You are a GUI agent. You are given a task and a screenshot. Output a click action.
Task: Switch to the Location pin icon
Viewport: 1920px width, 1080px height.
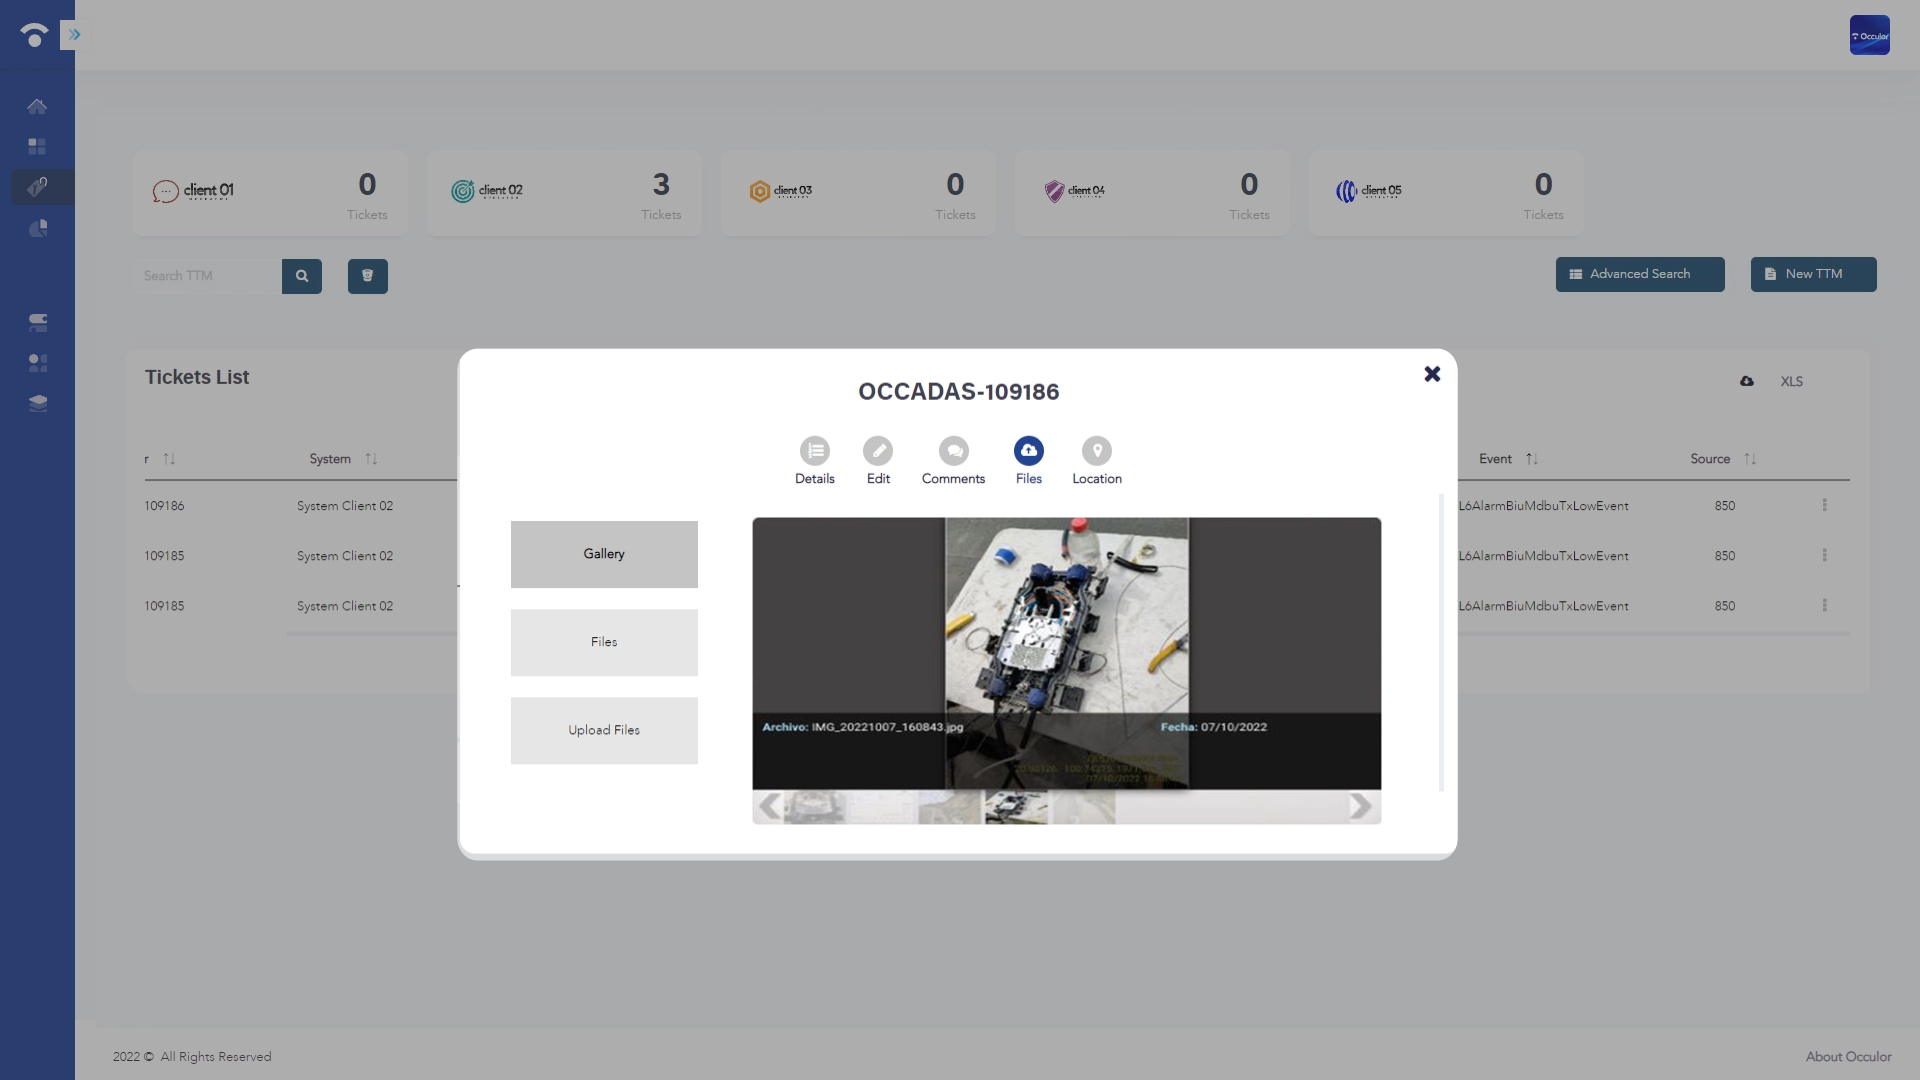tap(1097, 451)
